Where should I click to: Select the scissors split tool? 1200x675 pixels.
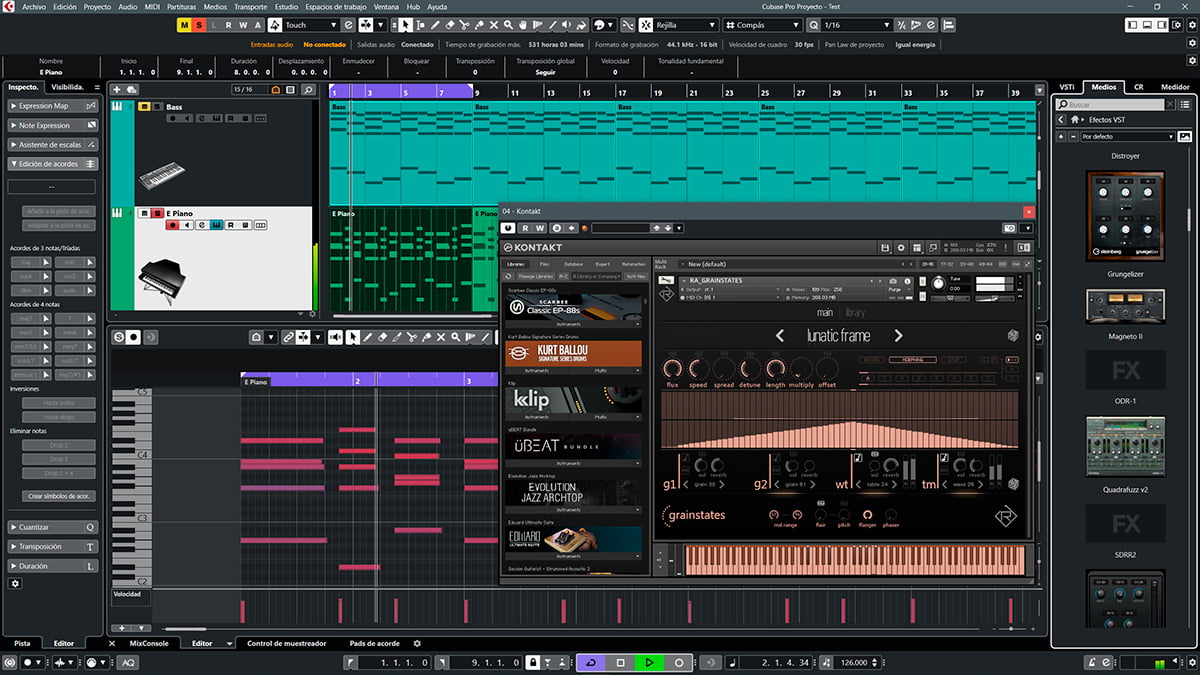pyautogui.click(x=465, y=25)
